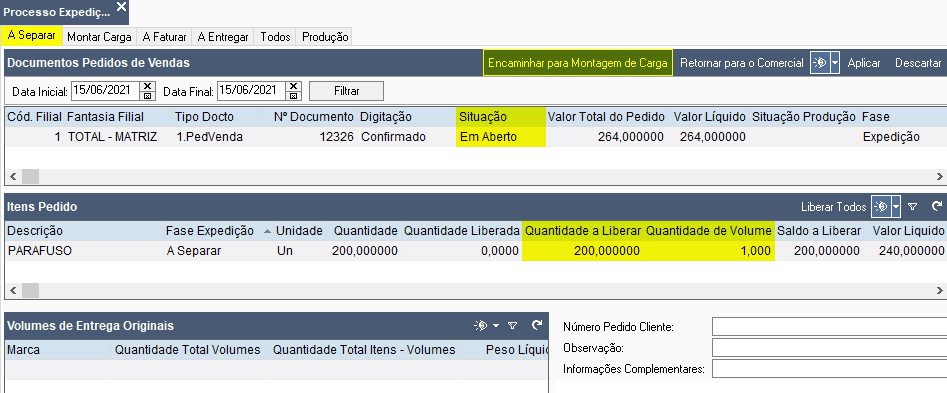Open dropdown beside Documentos Pedidos view icon
Image resolution: width=947 pixels, height=393 pixels.
tap(835, 63)
